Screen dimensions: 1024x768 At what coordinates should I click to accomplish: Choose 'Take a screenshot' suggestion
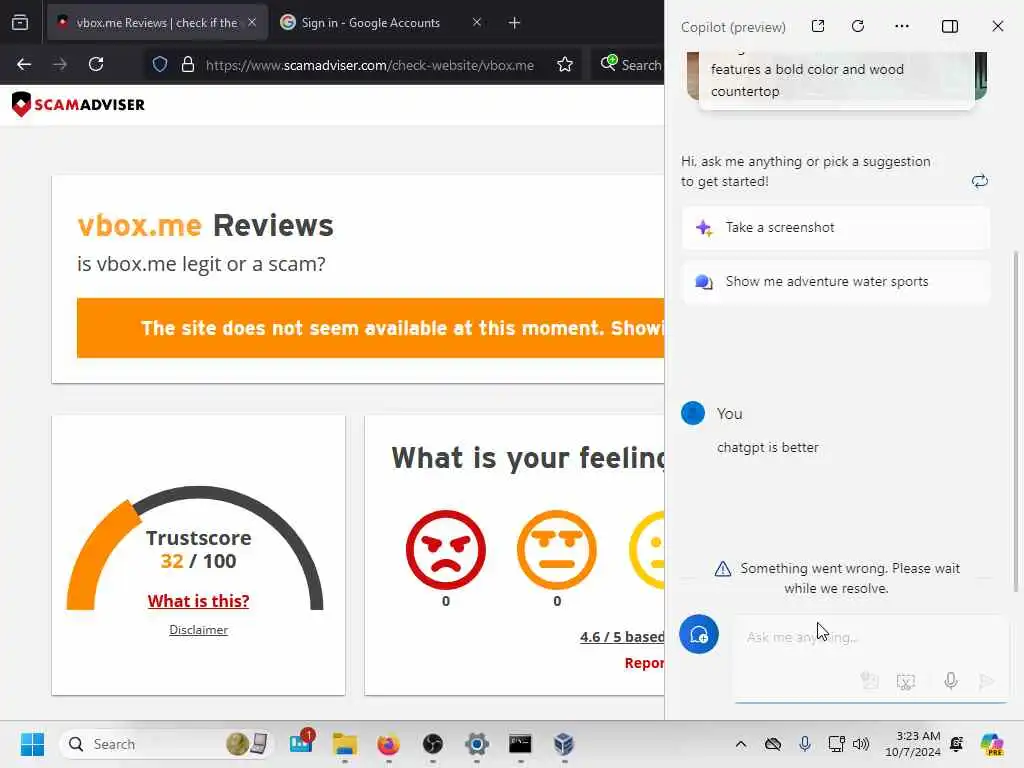pyautogui.click(x=836, y=227)
